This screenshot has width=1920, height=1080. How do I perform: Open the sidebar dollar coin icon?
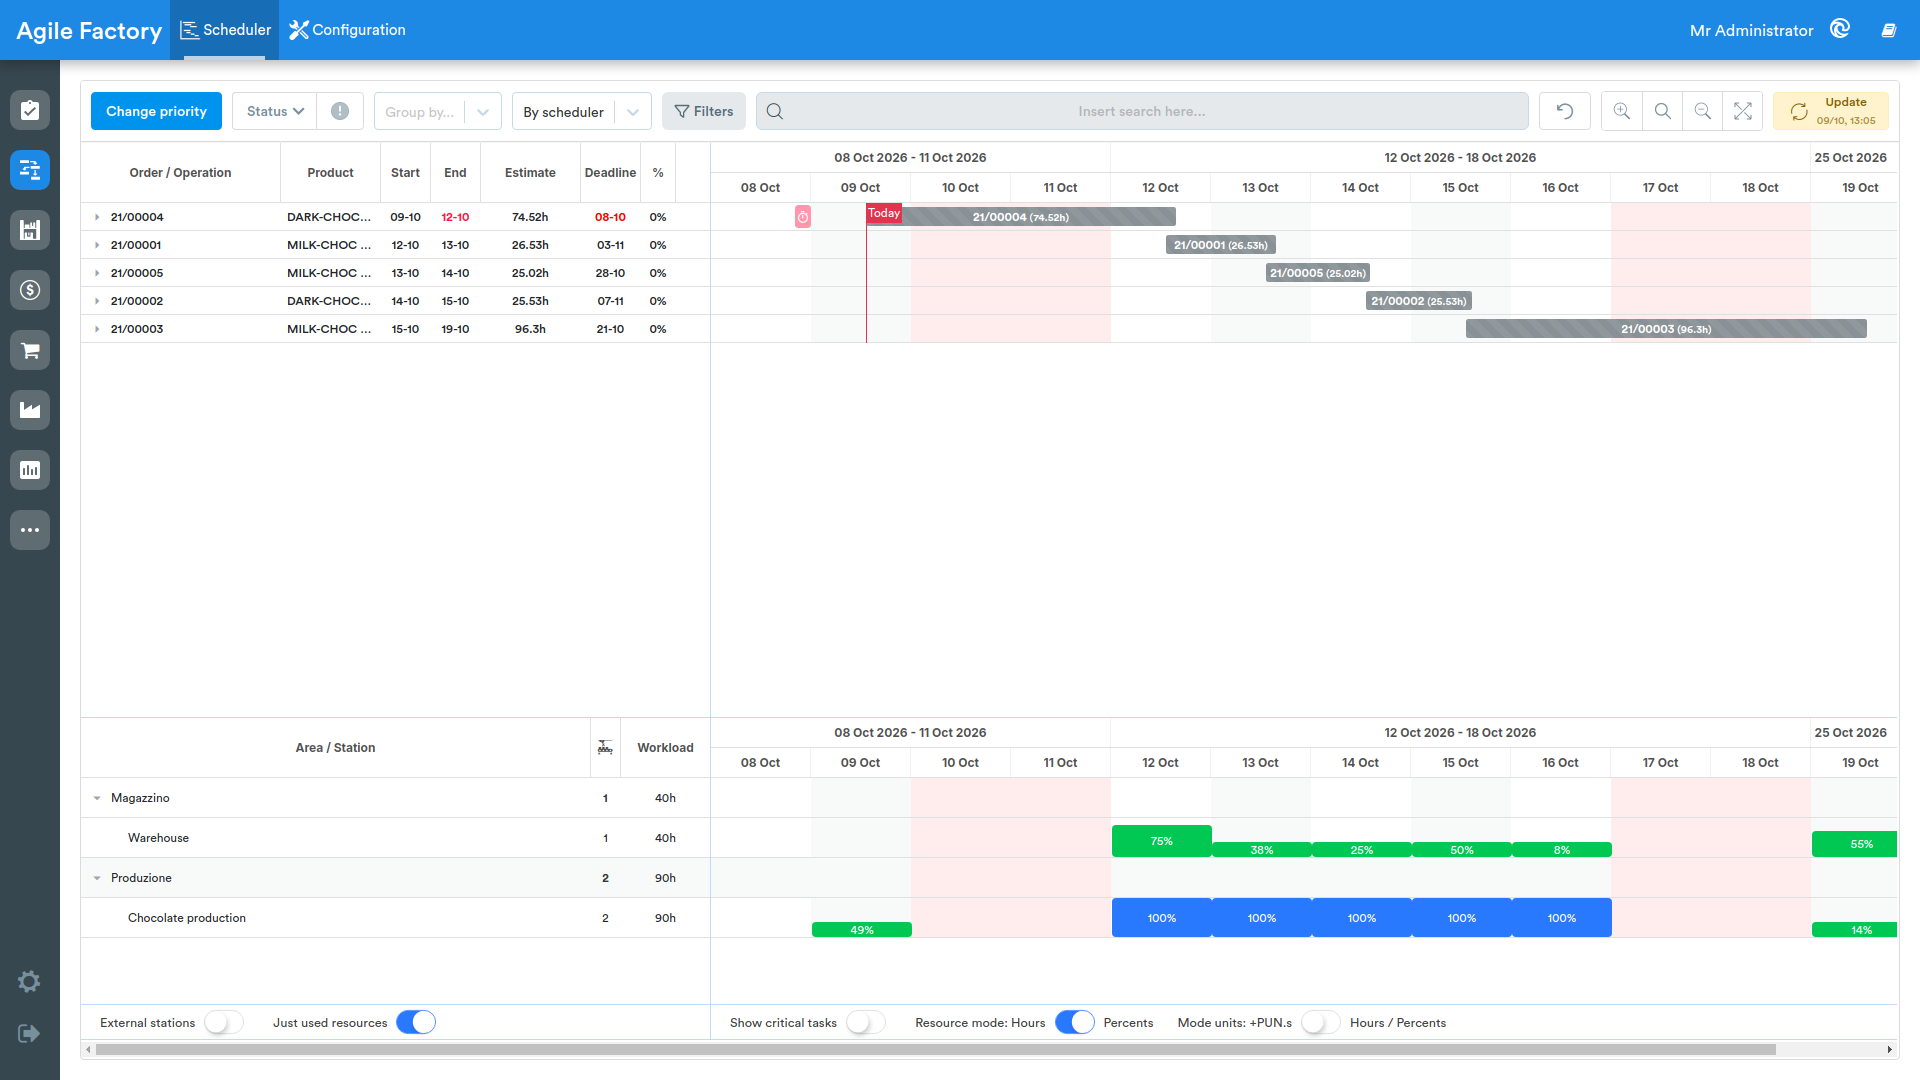pos(30,290)
